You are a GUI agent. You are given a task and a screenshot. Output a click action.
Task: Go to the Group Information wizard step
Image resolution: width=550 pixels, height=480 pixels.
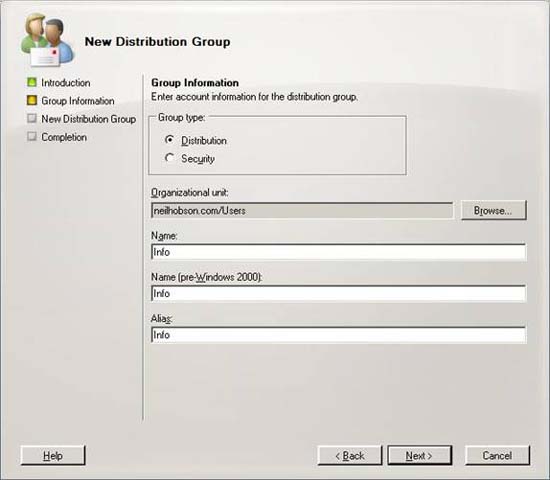[x=78, y=101]
